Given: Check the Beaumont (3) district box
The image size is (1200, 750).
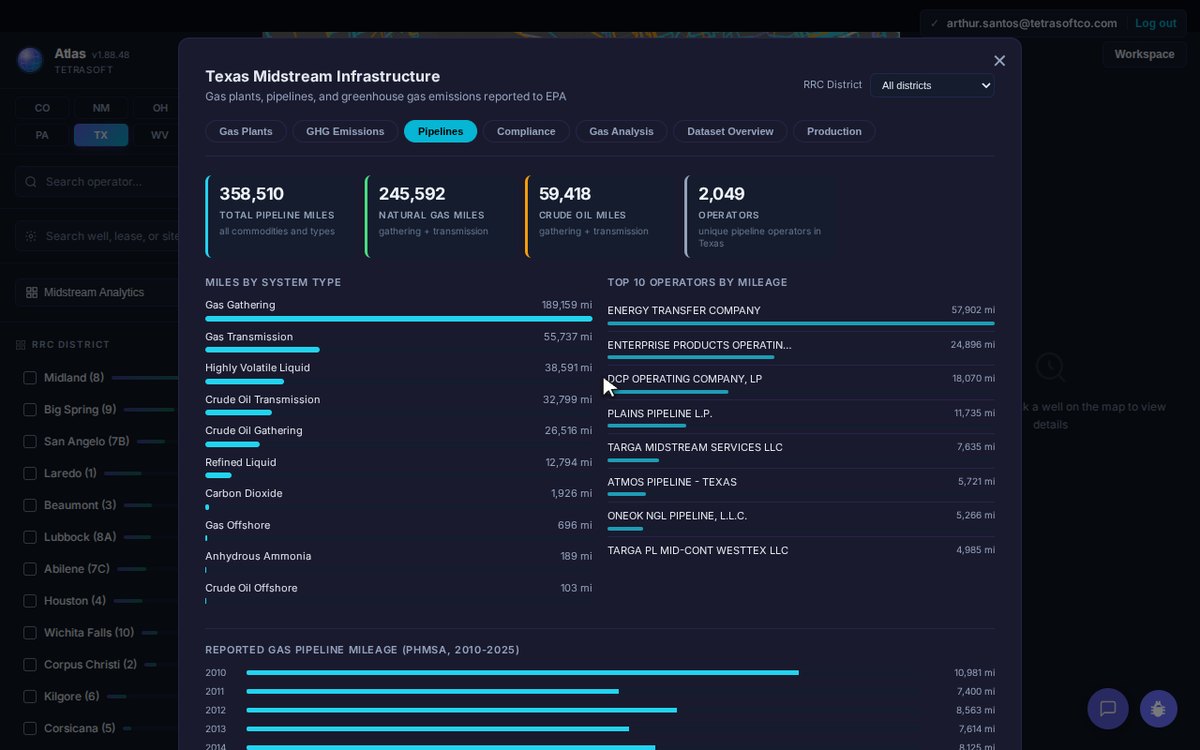Looking at the screenshot, I should [x=30, y=506].
